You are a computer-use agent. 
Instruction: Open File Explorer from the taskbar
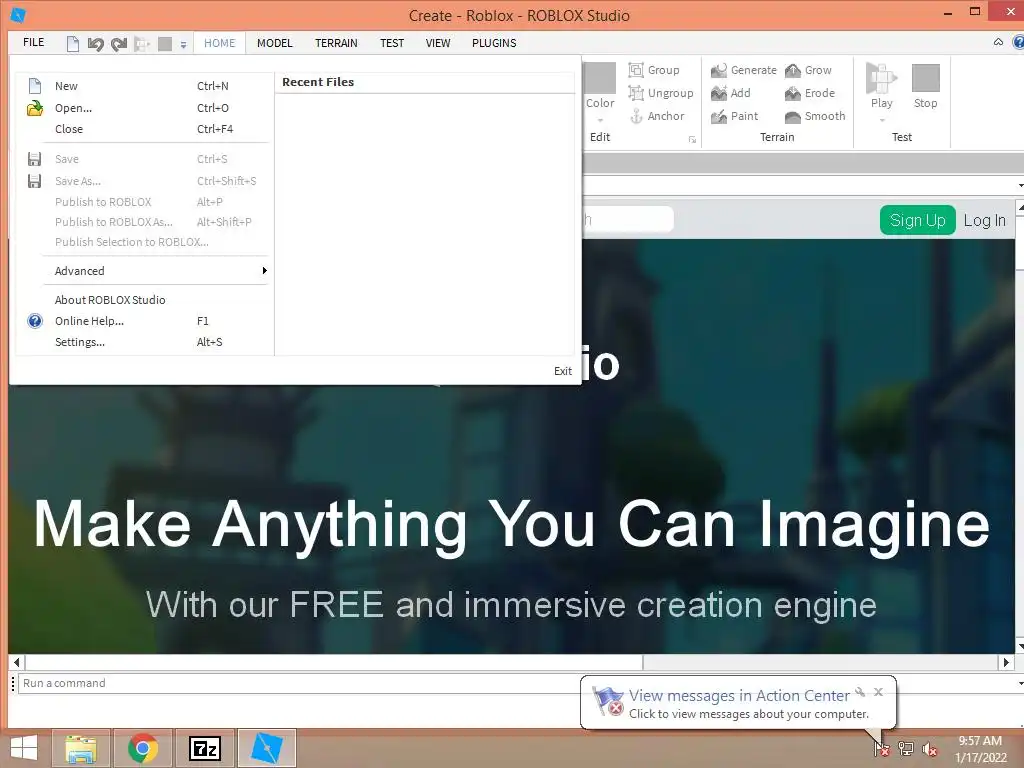click(x=81, y=748)
